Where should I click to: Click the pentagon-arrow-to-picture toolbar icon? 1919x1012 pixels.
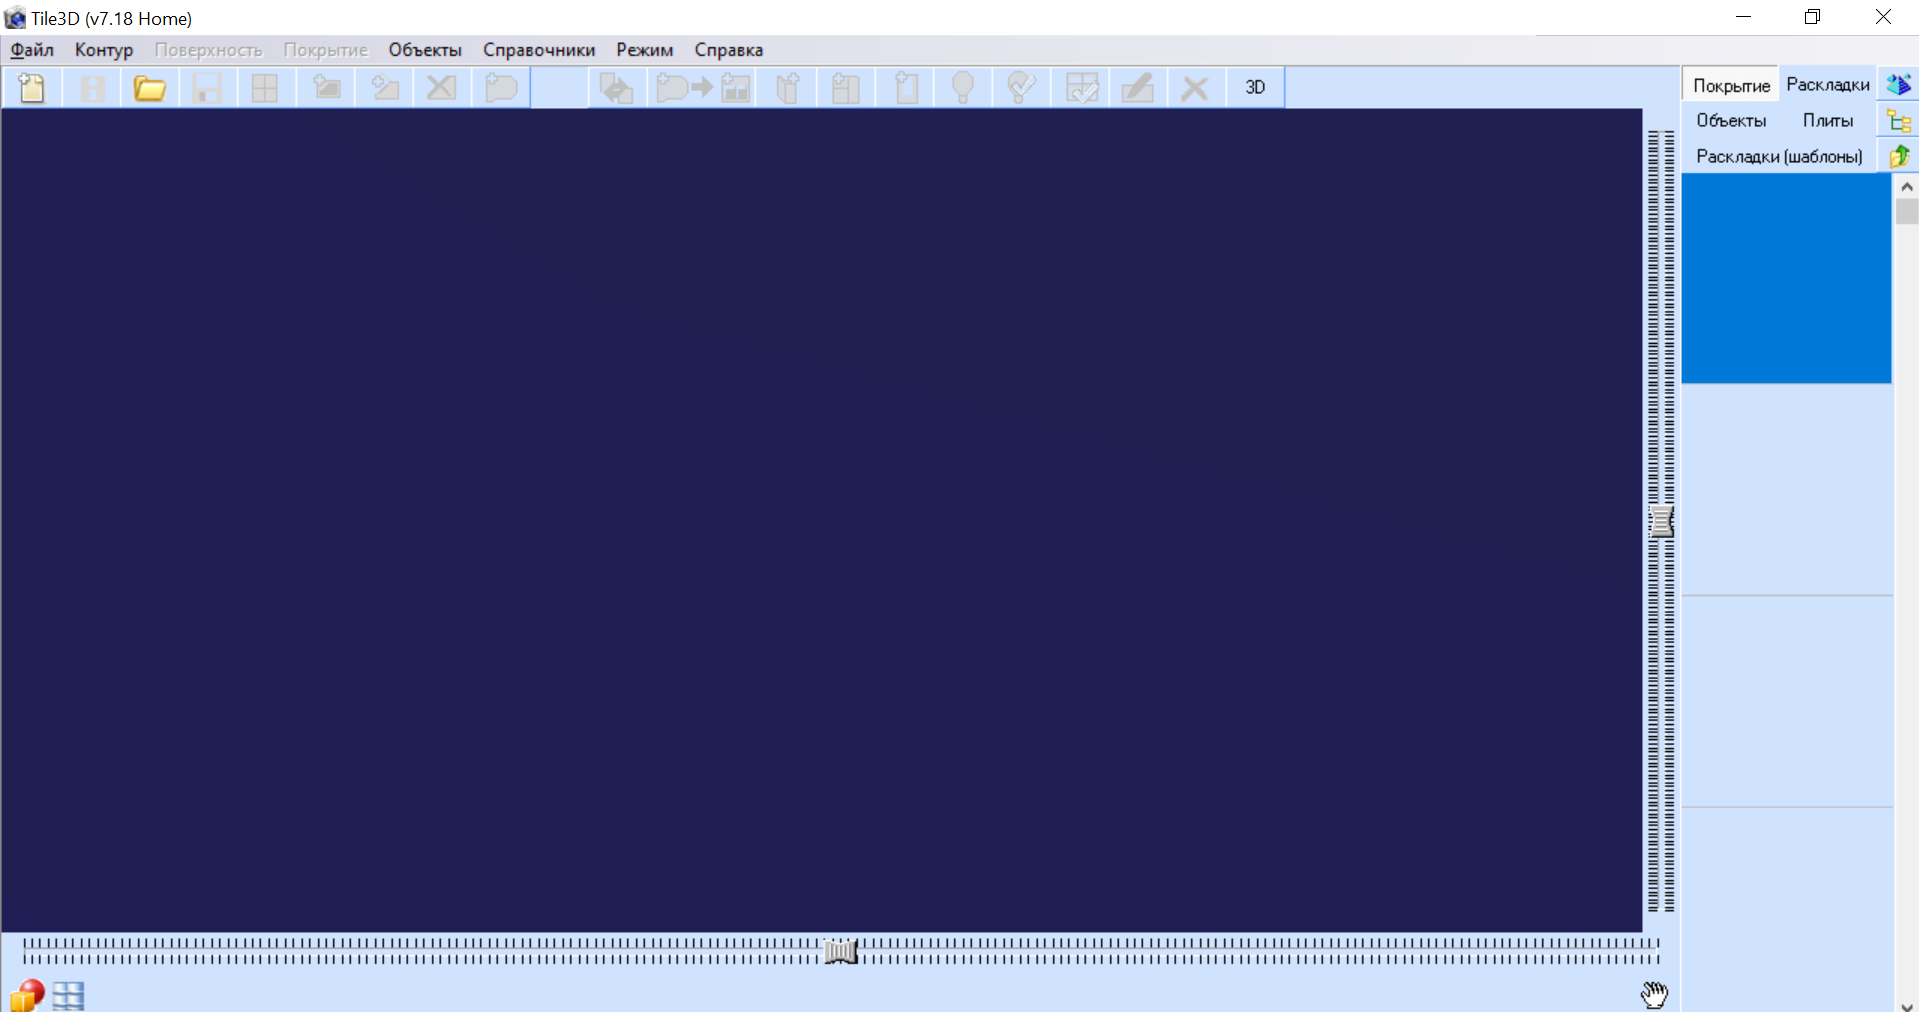pyautogui.click(x=704, y=88)
